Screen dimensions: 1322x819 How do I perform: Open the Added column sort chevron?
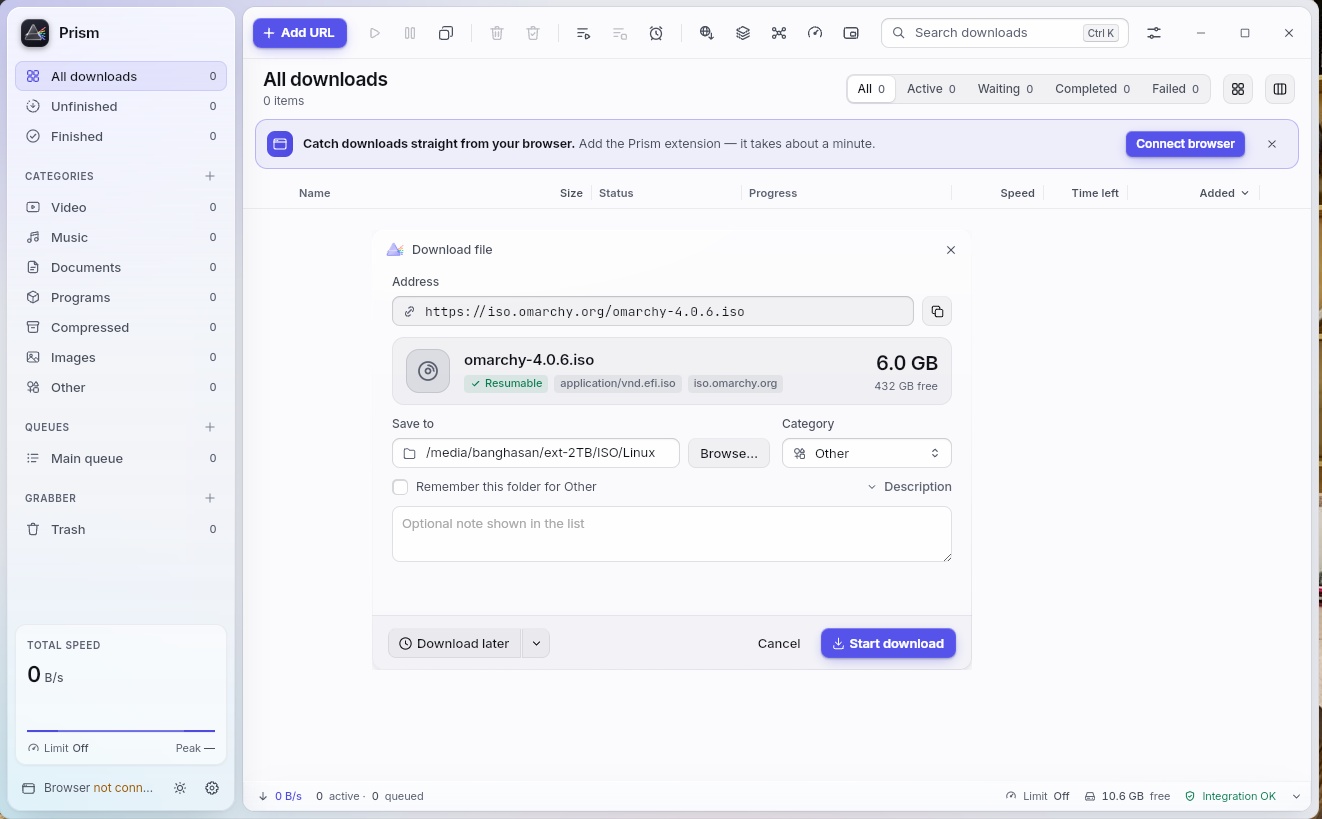click(1245, 193)
